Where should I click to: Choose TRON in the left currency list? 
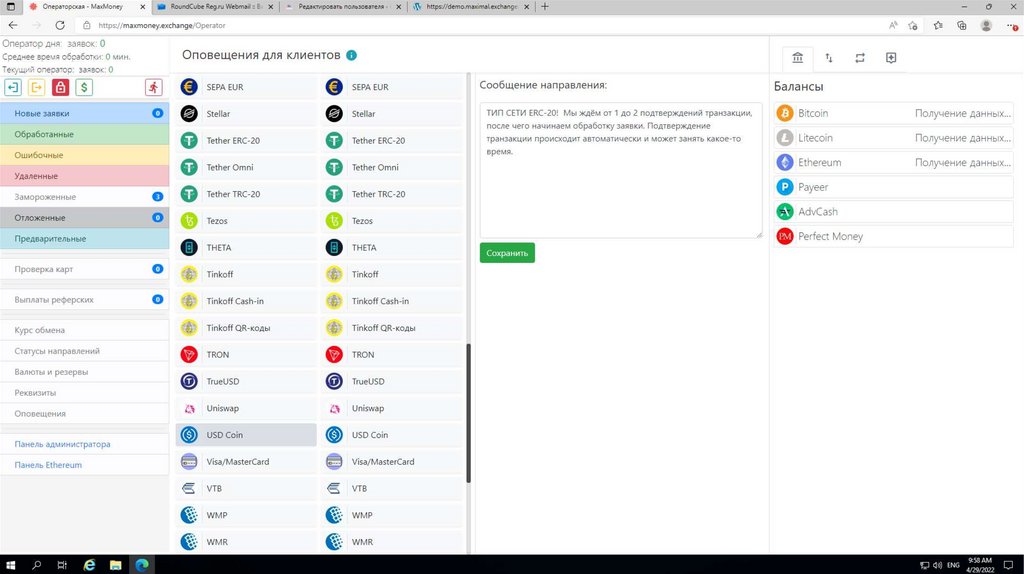(x=246, y=355)
